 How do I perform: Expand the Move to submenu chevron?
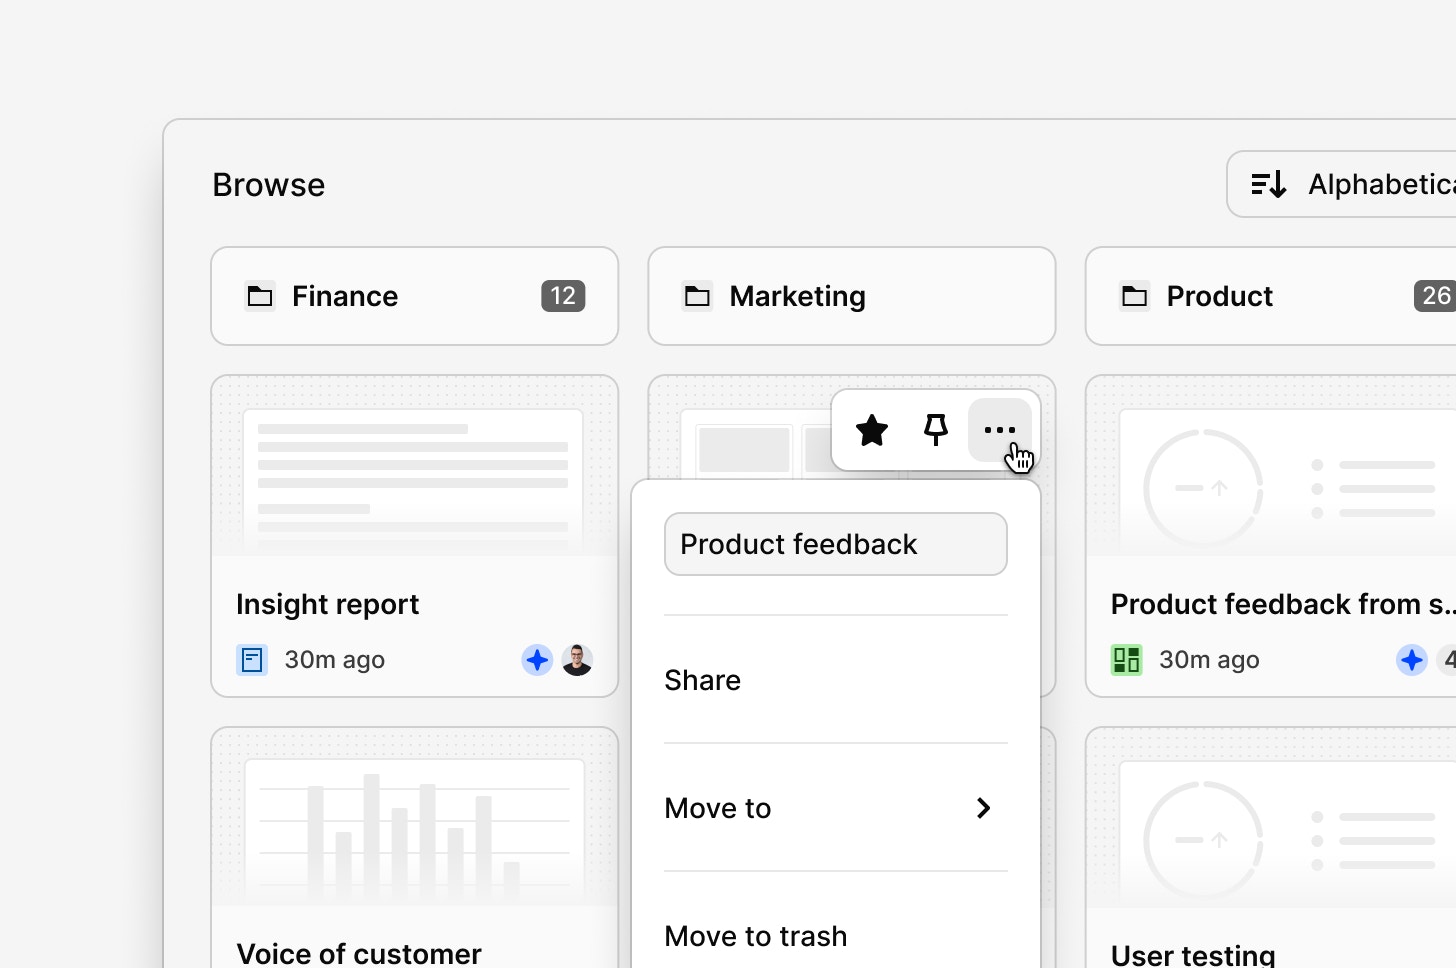pos(984,808)
